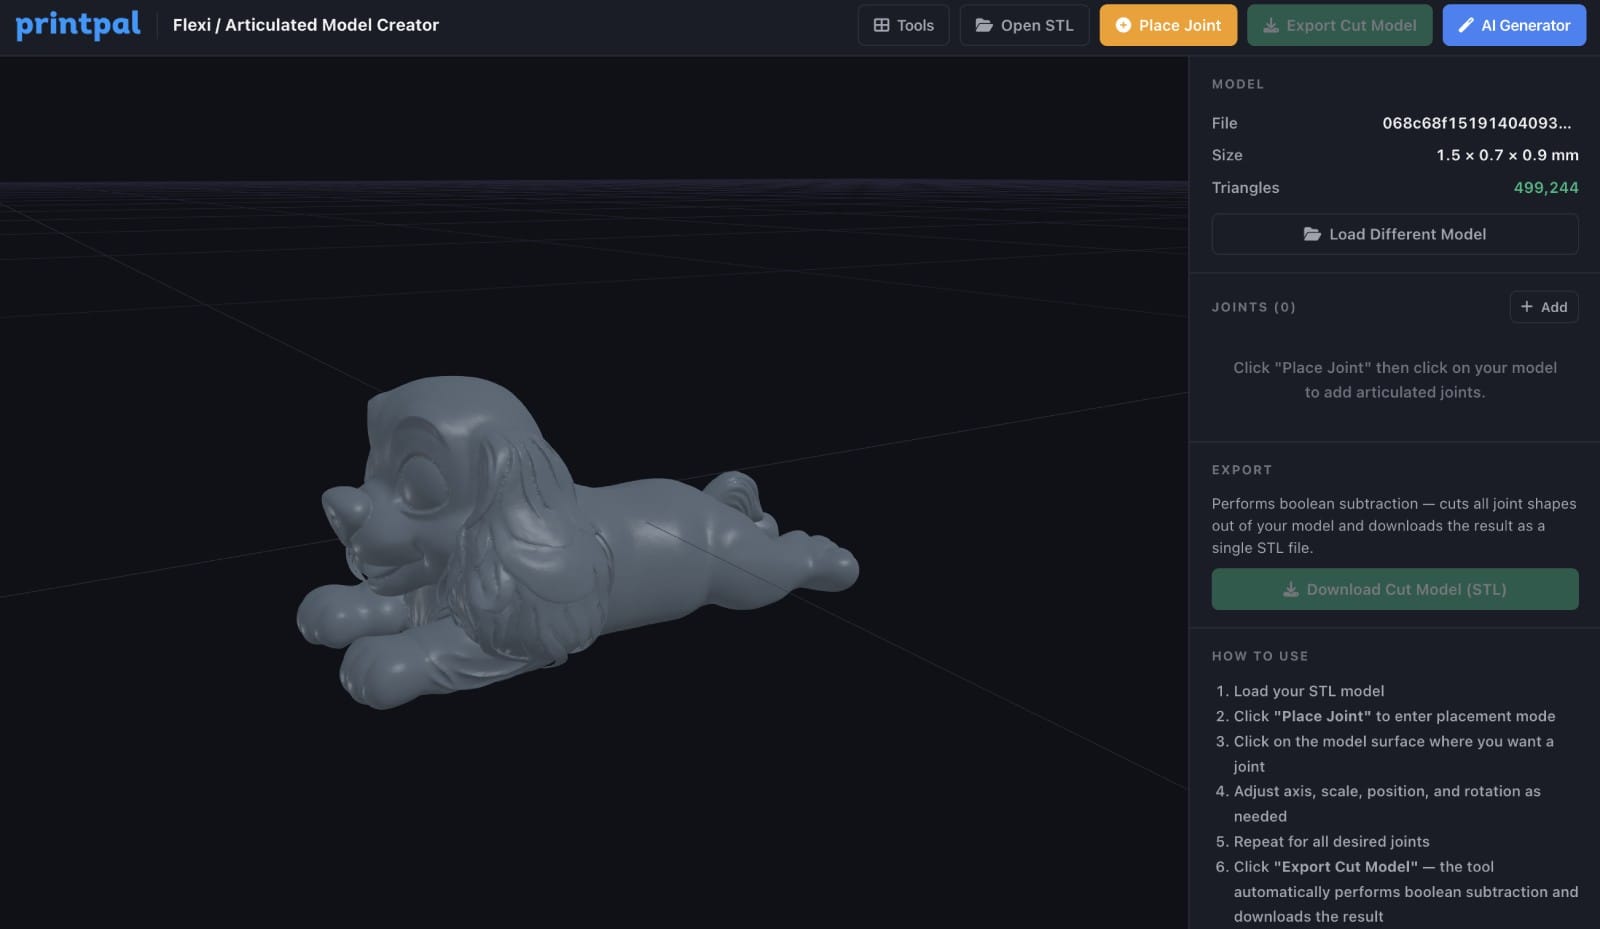Open the AI Generator pencil button

click(1513, 25)
